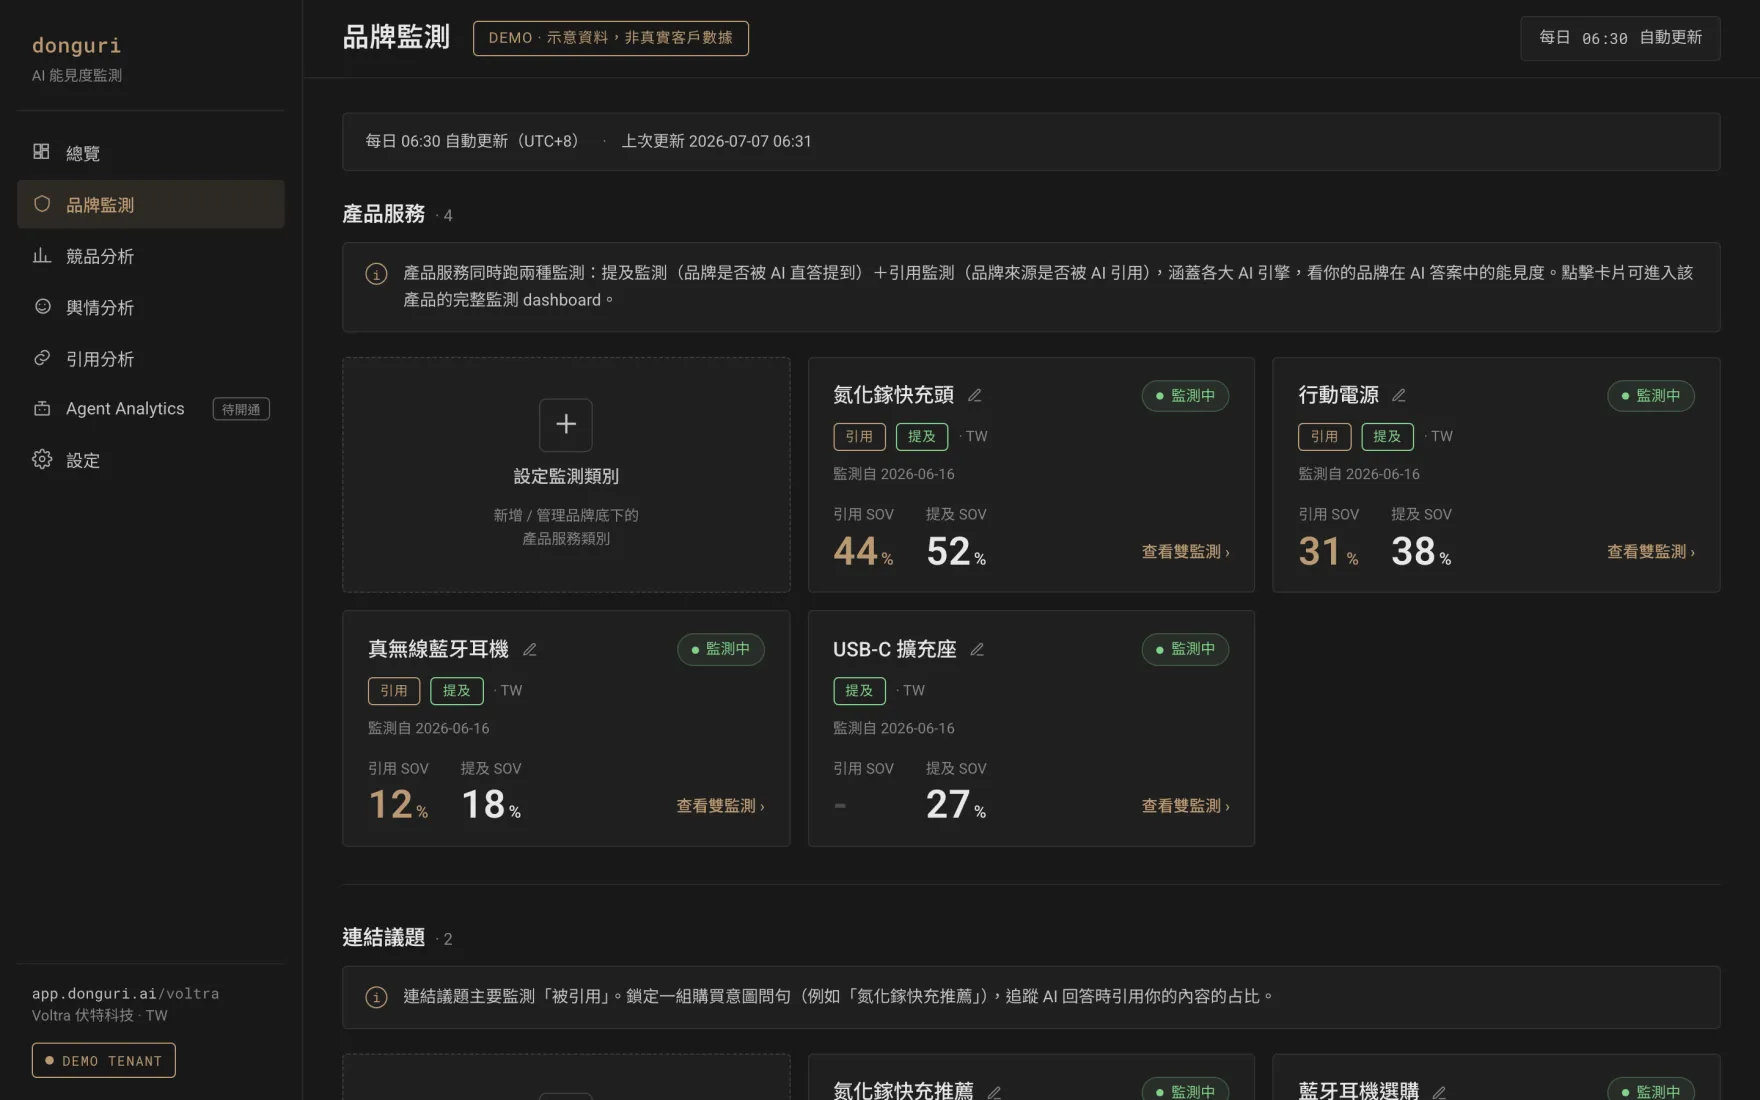The image size is (1760, 1100).
Task: Click 引用 tag on 氮化鎵快充頭 card
Action: tap(859, 437)
